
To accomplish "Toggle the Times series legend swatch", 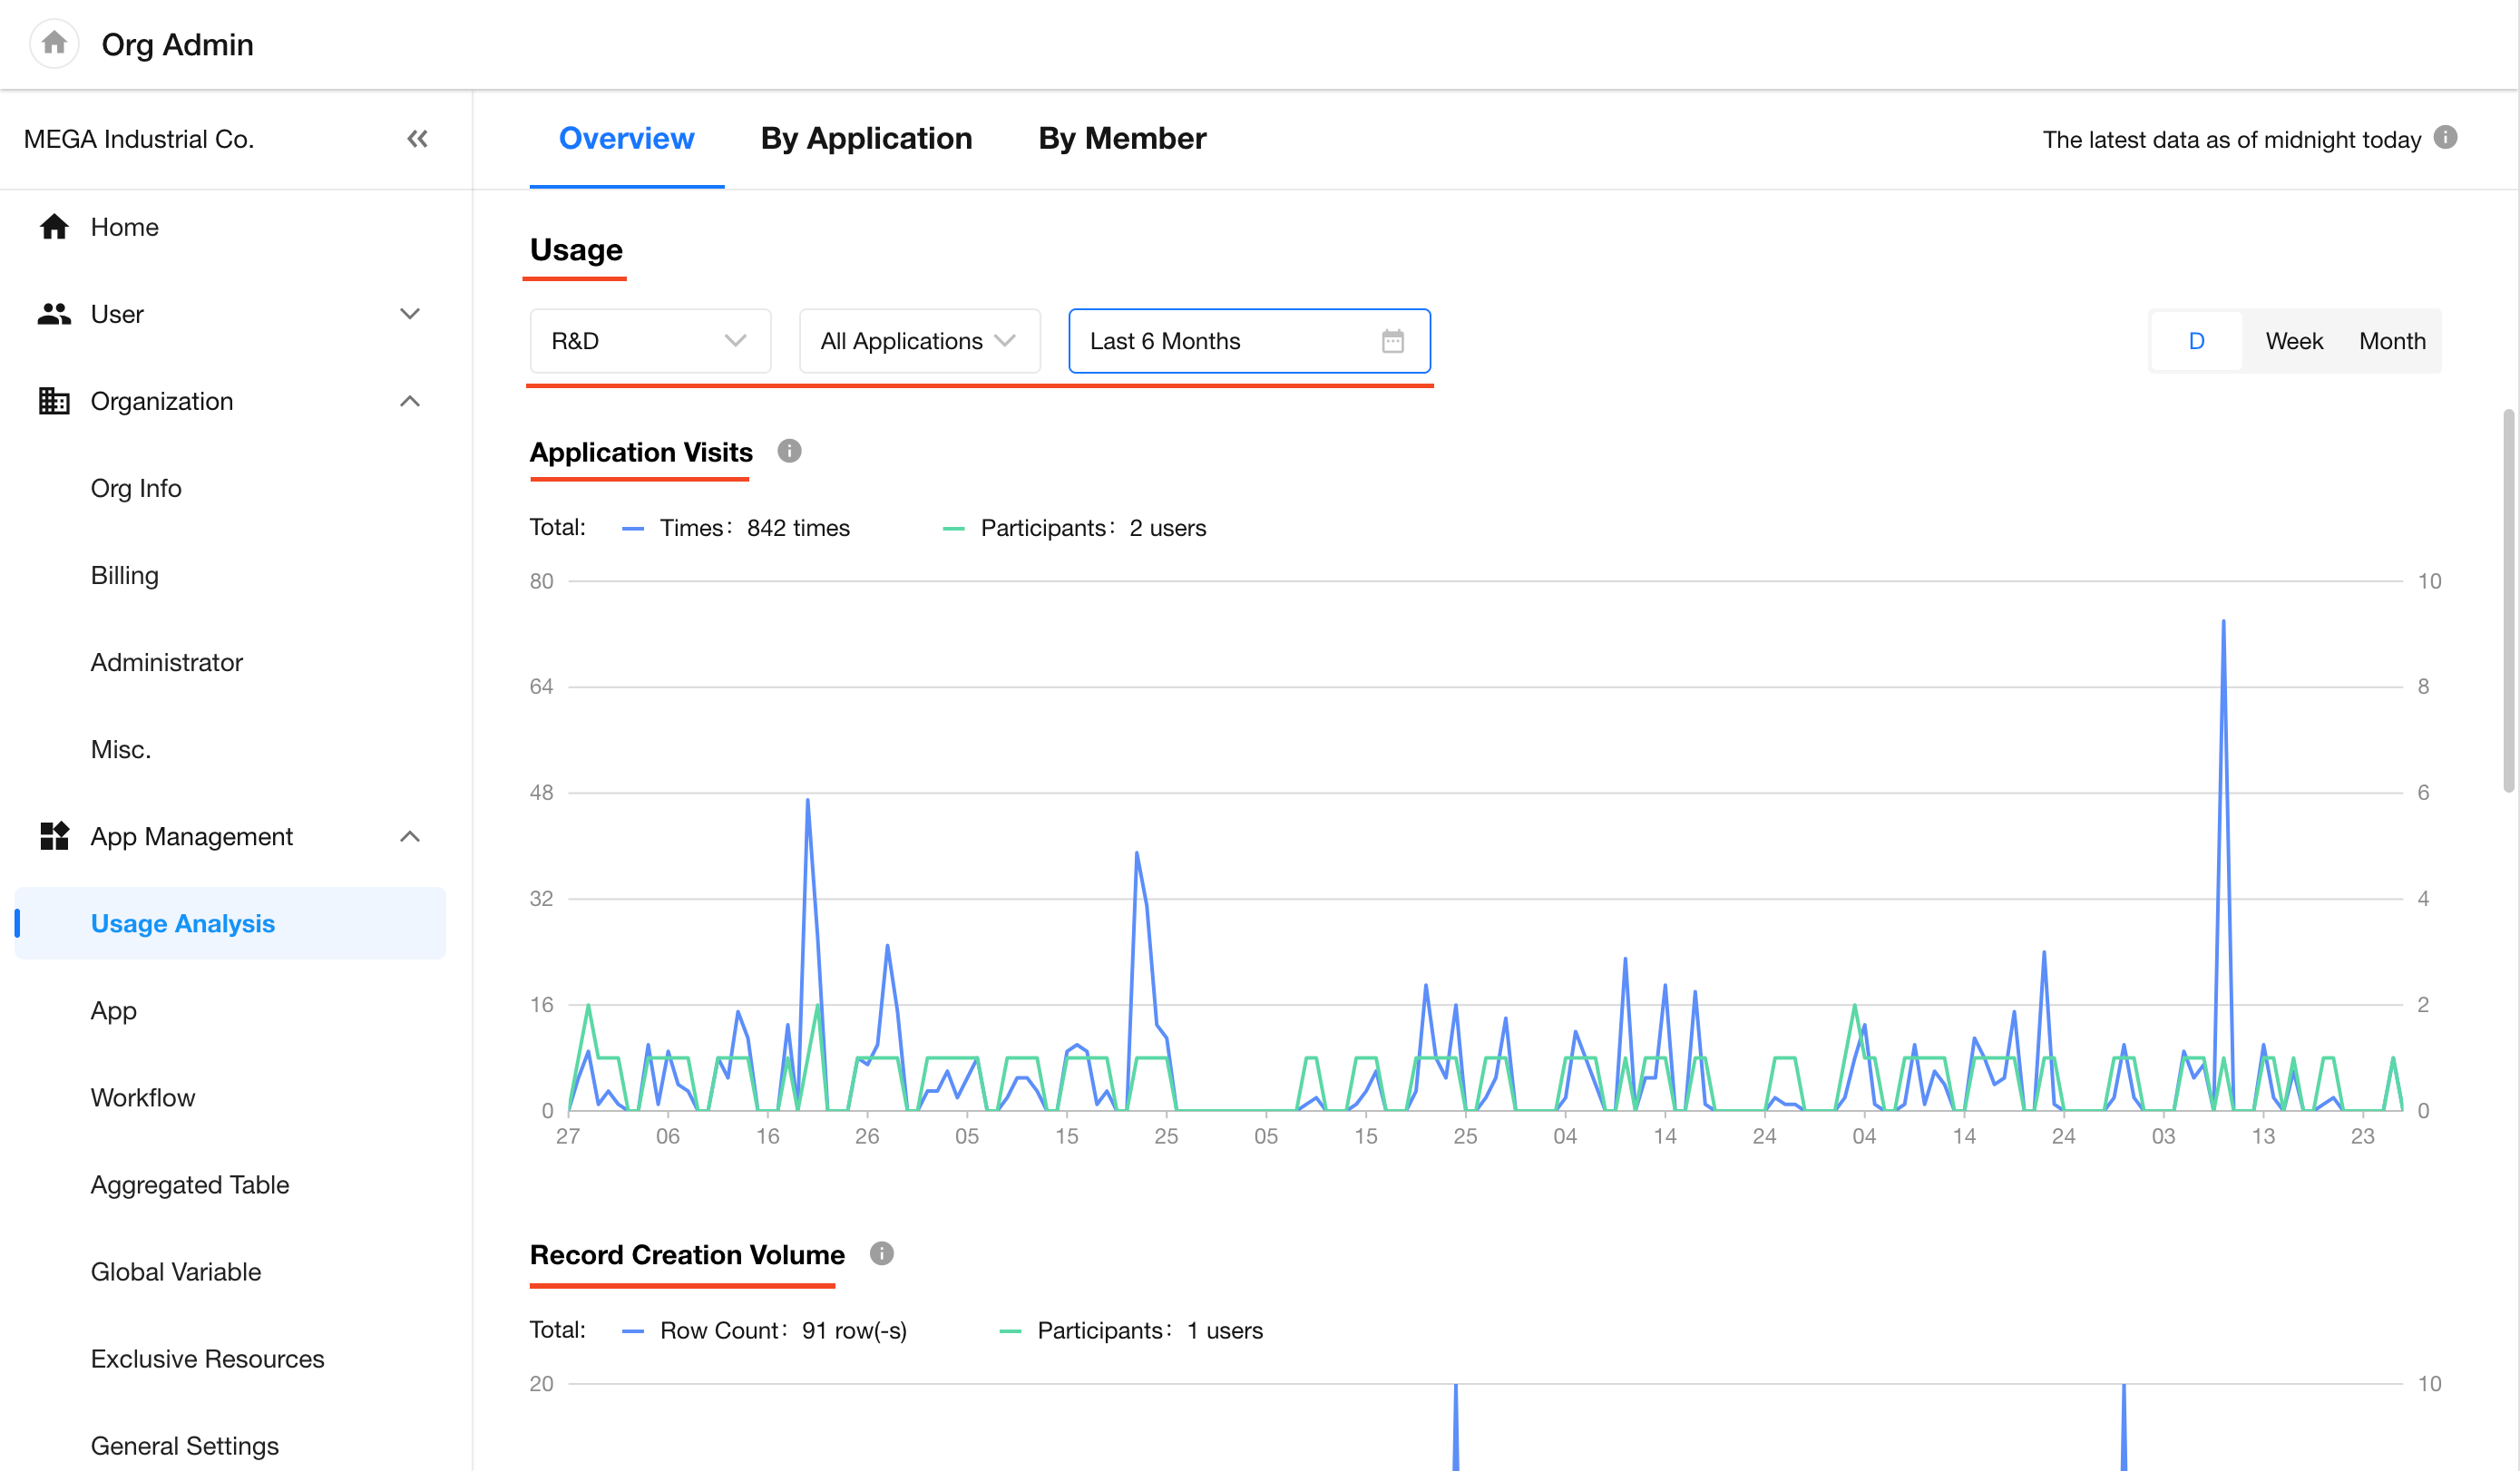I will click(633, 528).
